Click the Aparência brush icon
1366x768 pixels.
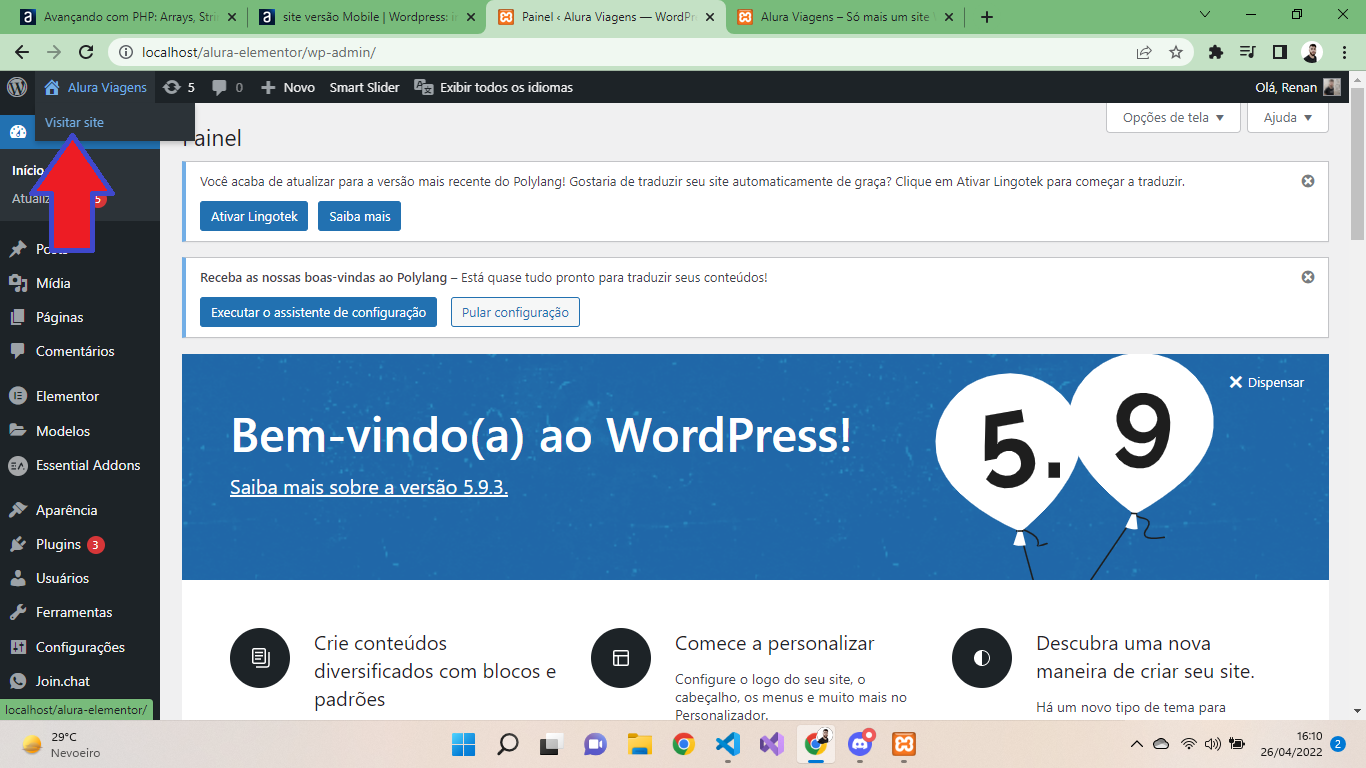click(18, 510)
